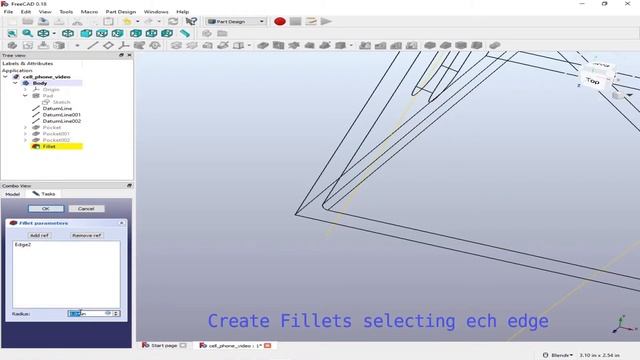Select the Sketch item under Pad
Viewport: 640px width, 360px height.
pos(61,102)
